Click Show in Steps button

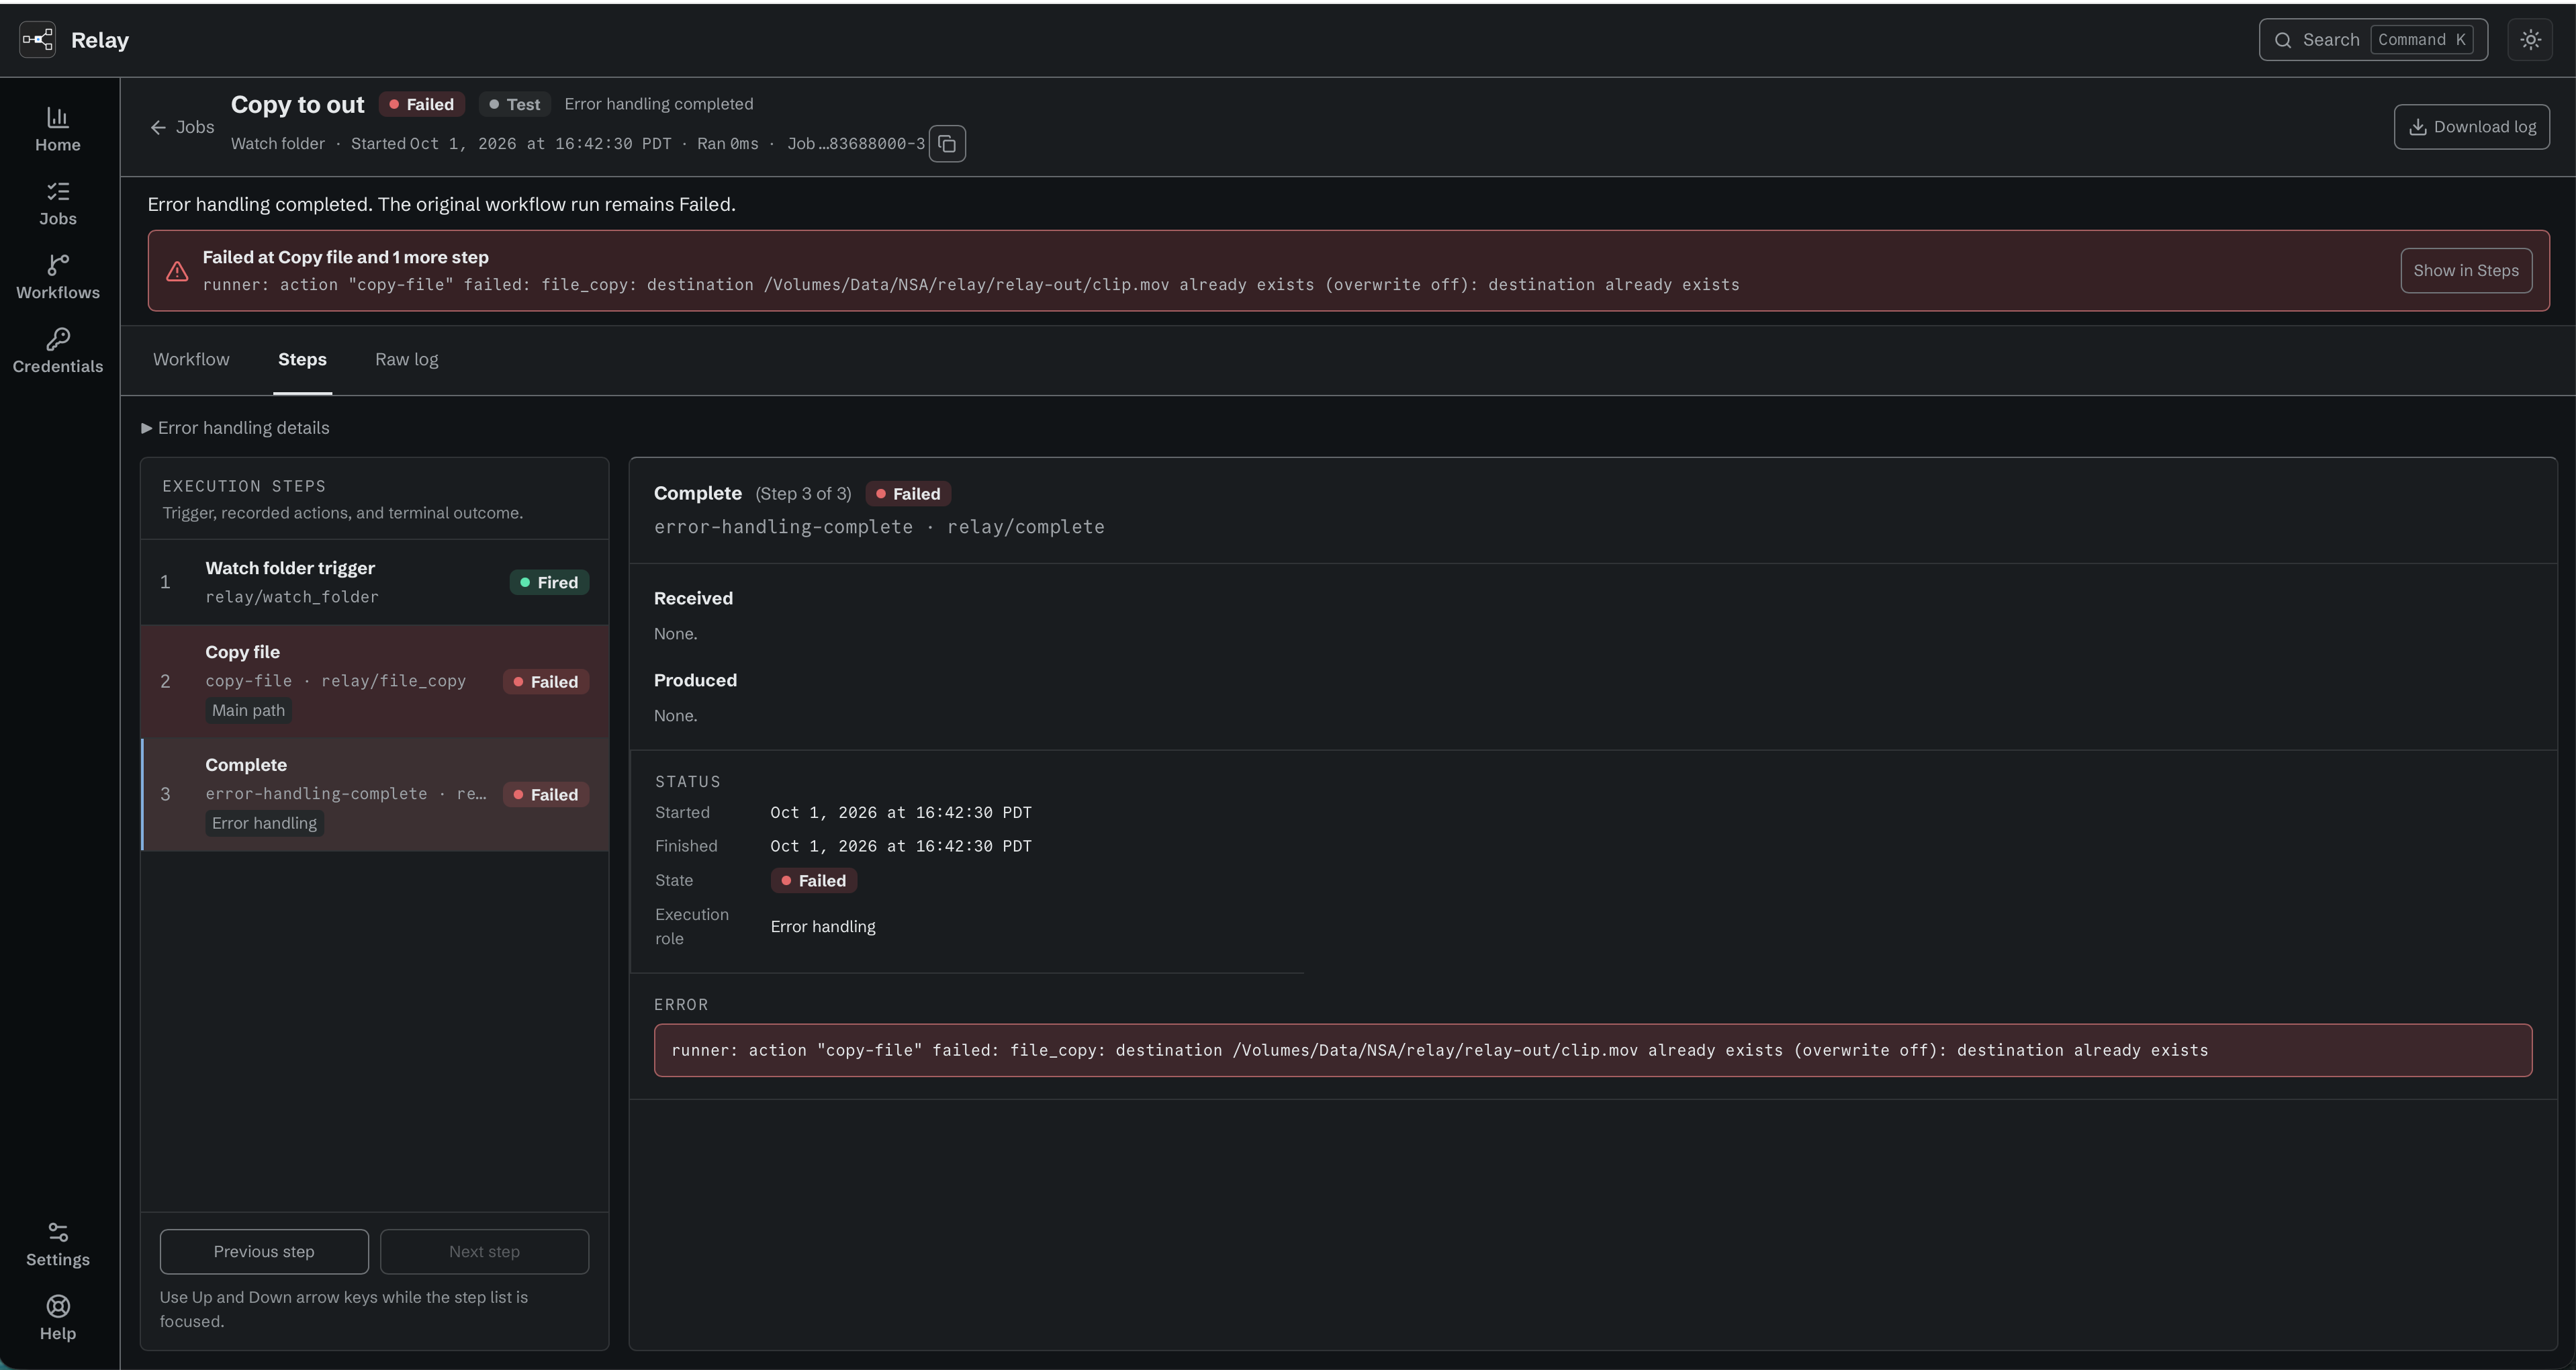coord(2466,271)
